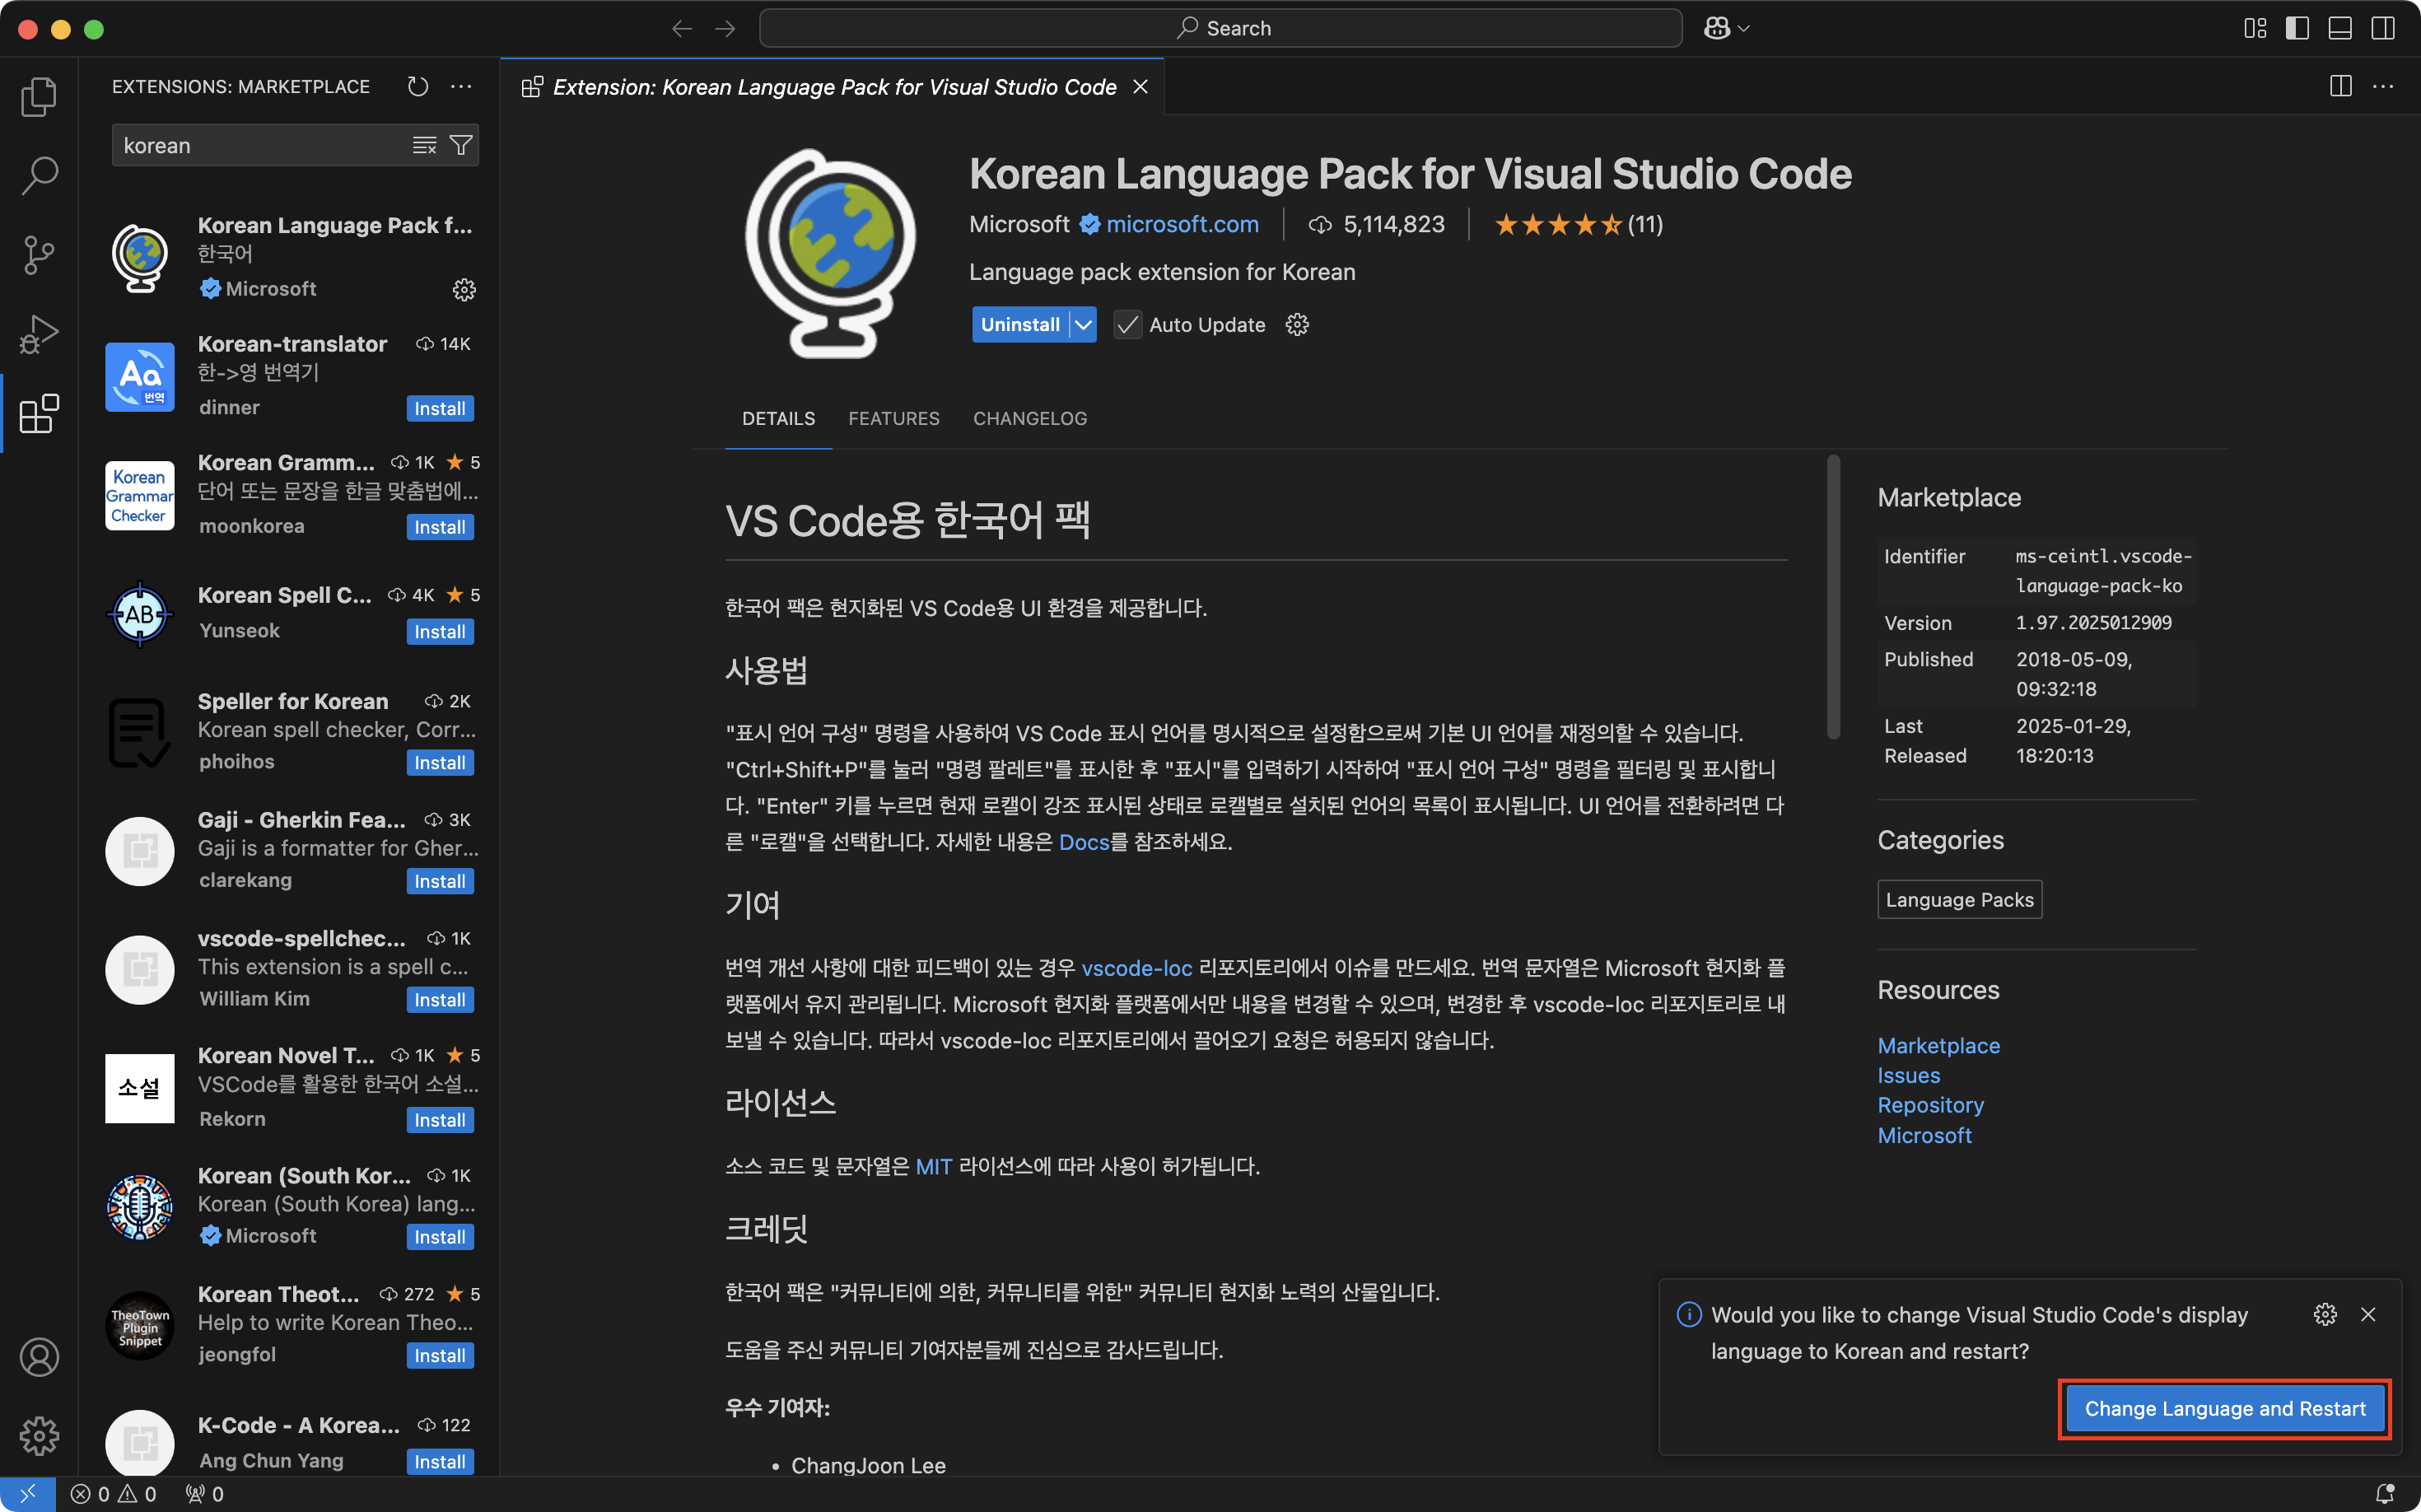This screenshot has width=2421, height=1512.
Task: Open manage gear on Korean Language Pack list item
Action: point(464,290)
